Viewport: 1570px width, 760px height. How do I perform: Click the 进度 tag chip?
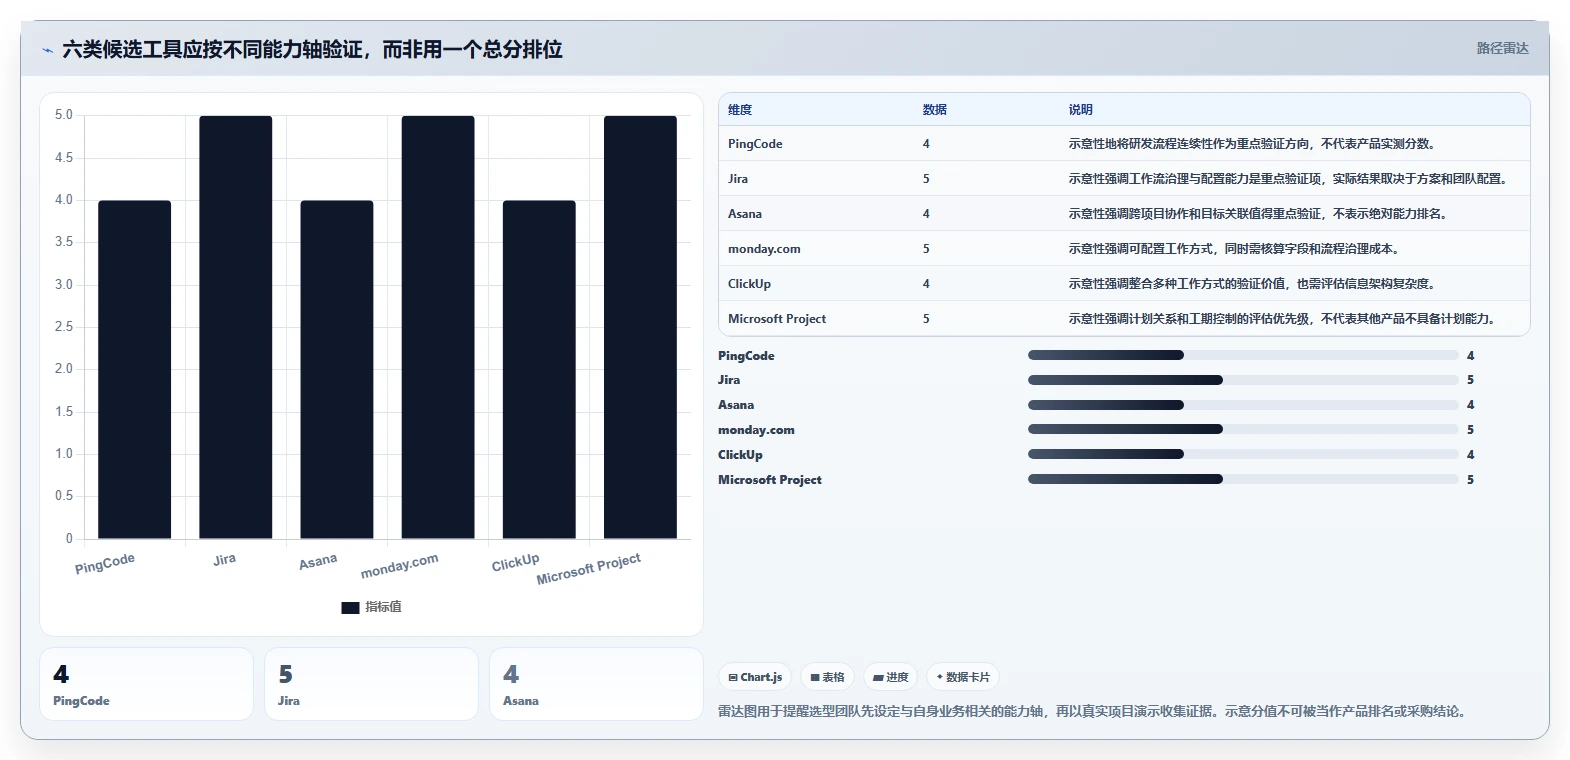[890, 677]
